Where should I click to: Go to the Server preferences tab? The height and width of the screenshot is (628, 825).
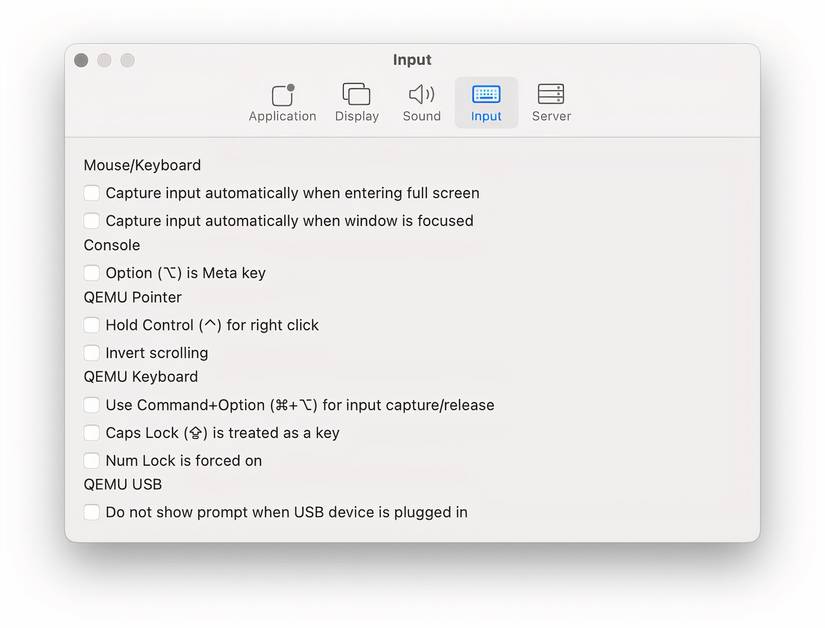(x=551, y=103)
